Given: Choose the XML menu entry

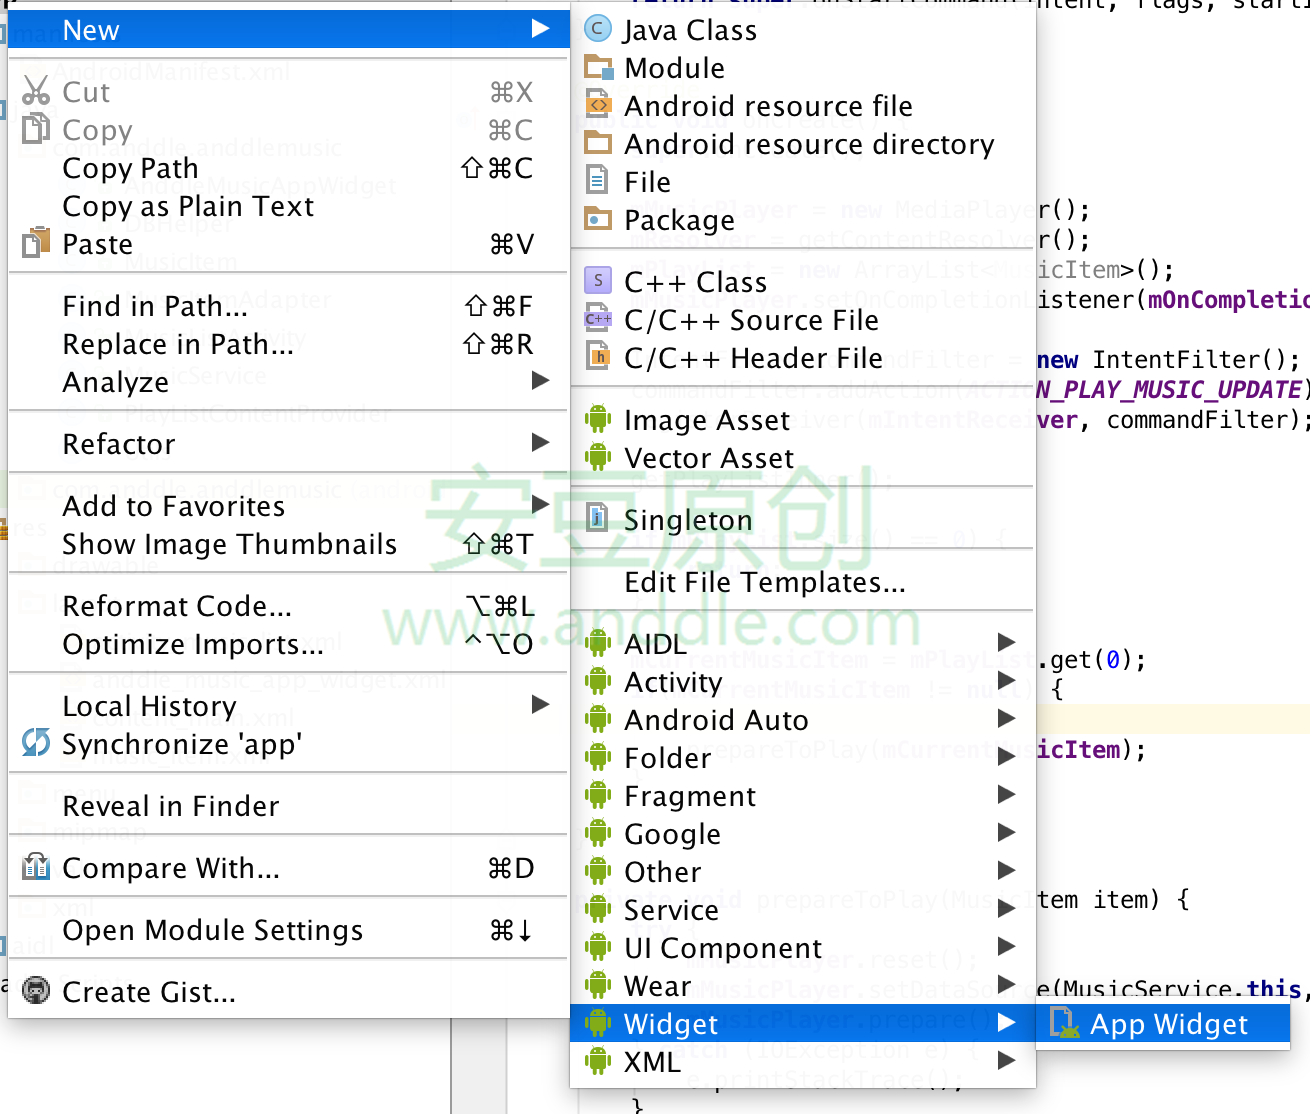Looking at the screenshot, I should pyautogui.click(x=803, y=1062).
